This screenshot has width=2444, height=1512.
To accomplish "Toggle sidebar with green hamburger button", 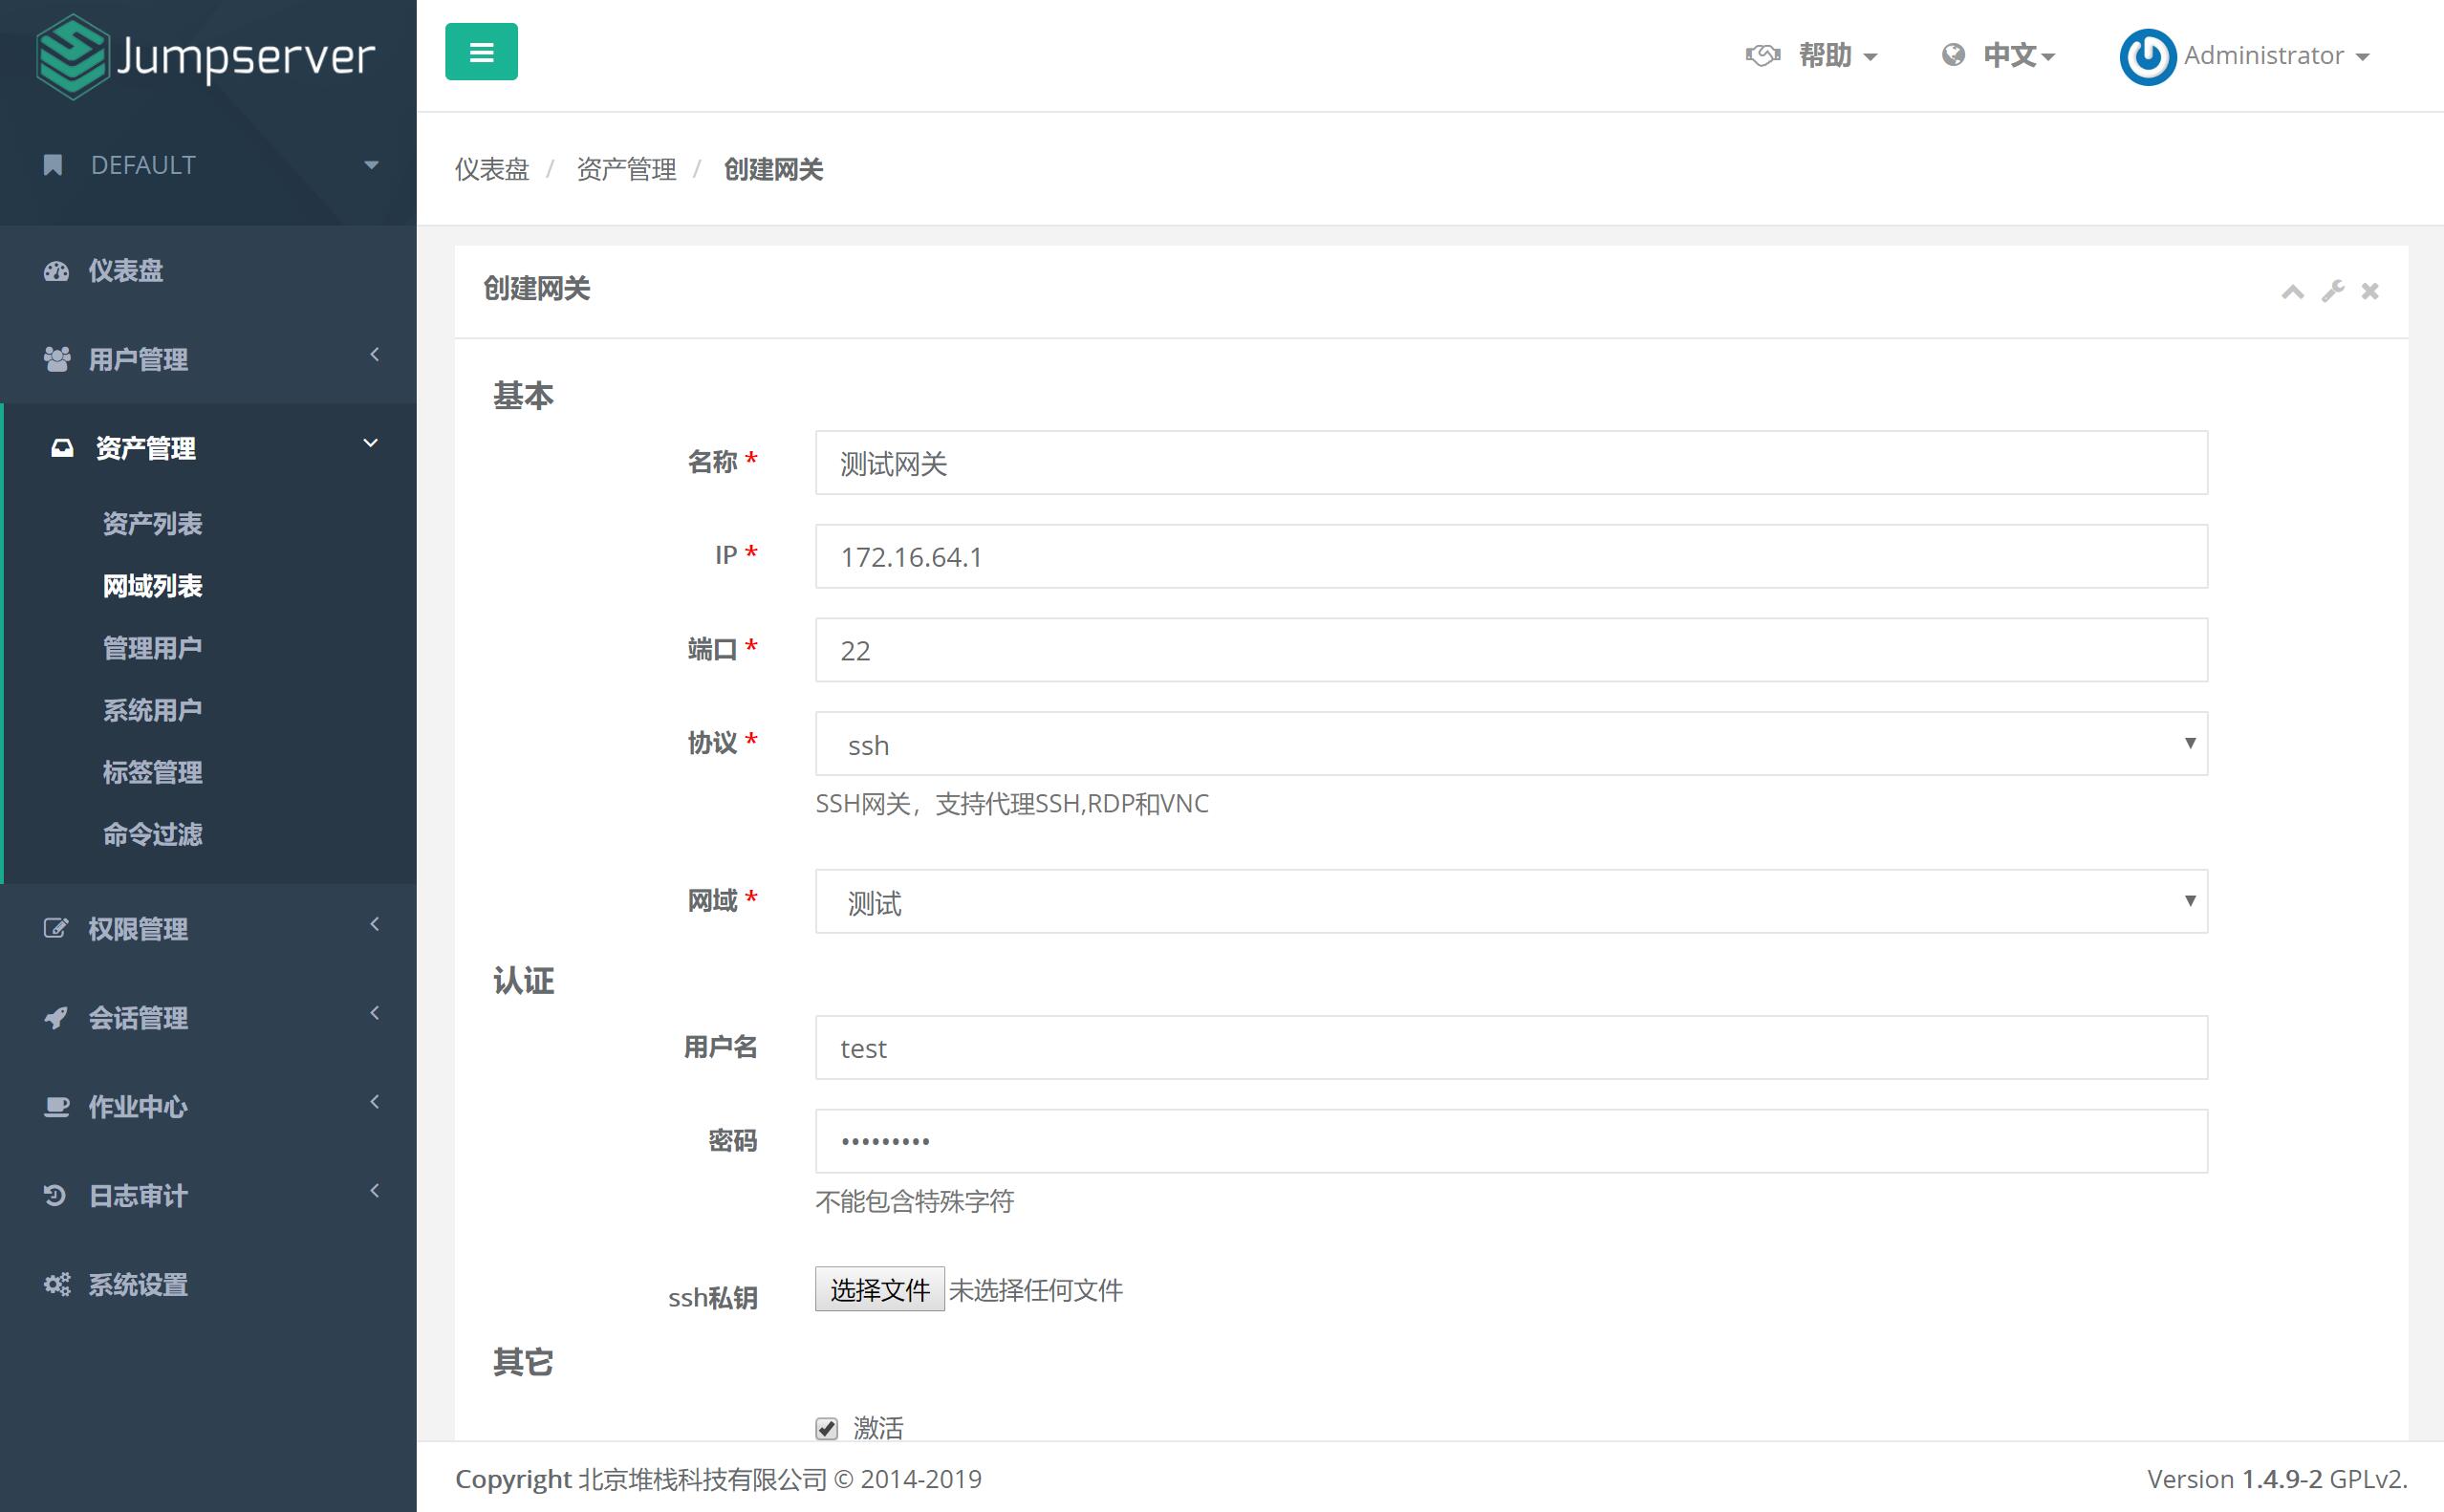I will click(x=481, y=52).
